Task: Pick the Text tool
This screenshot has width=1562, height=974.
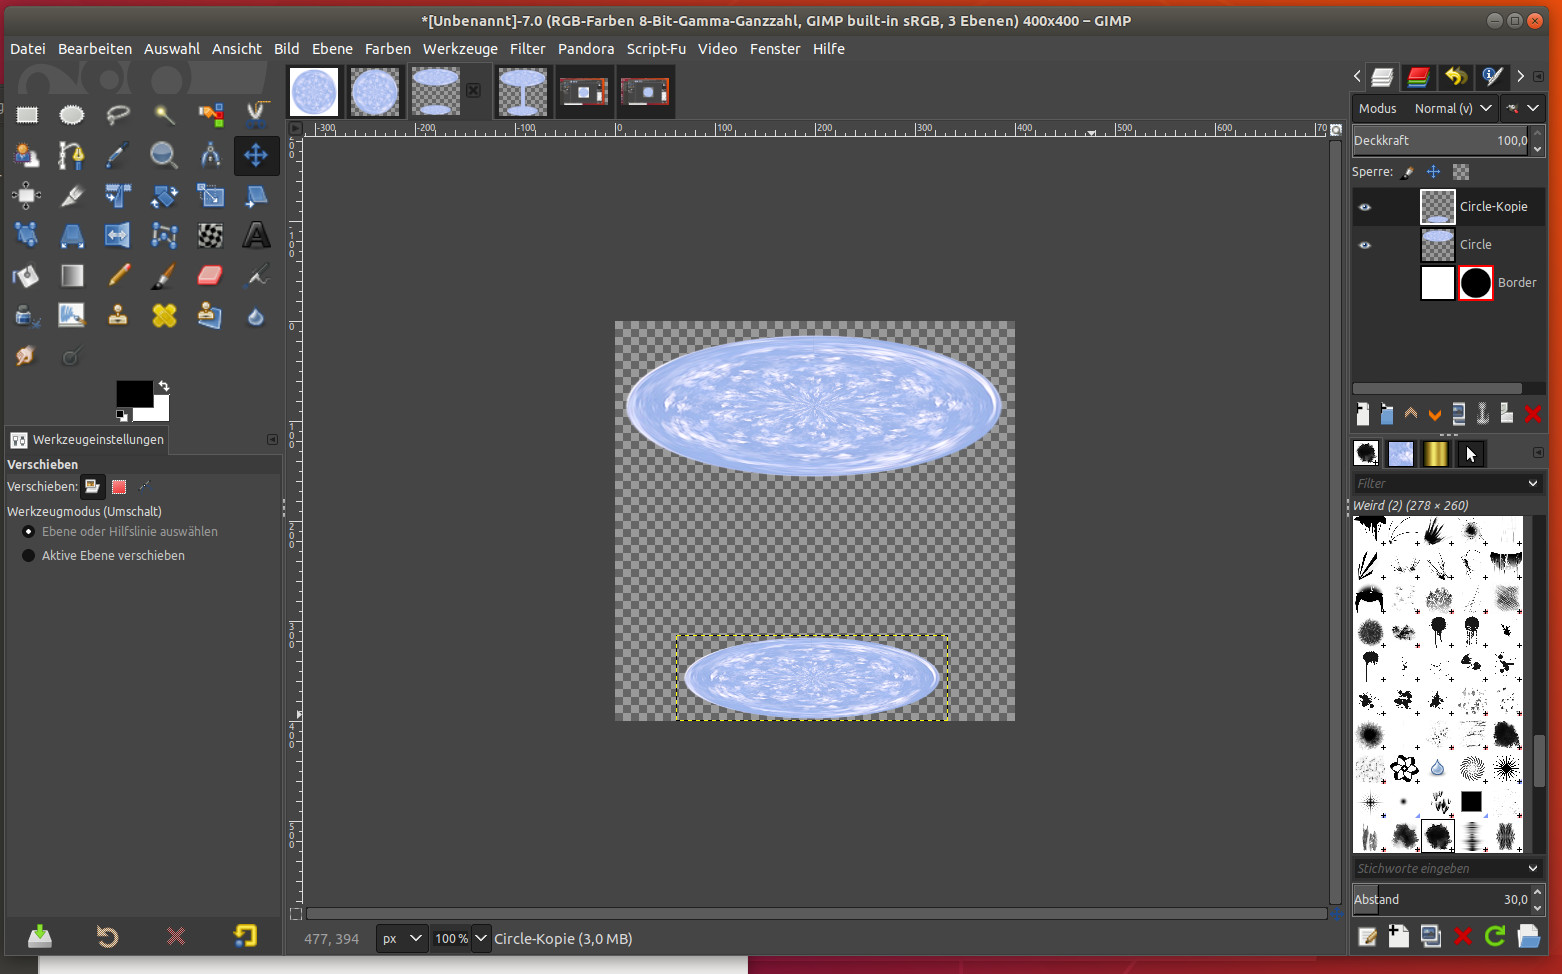Action: [x=256, y=235]
